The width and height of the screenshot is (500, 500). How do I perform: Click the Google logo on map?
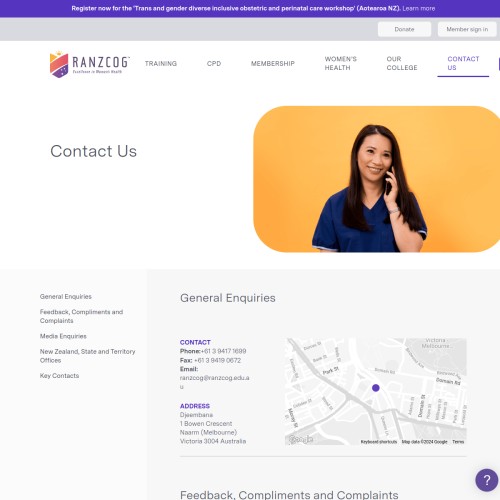301,439
